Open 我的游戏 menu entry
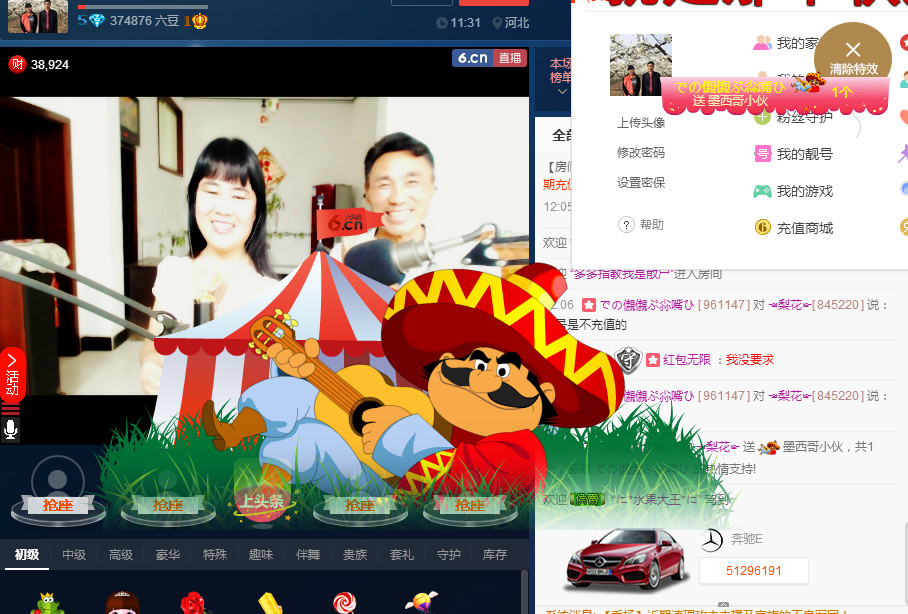 [804, 191]
